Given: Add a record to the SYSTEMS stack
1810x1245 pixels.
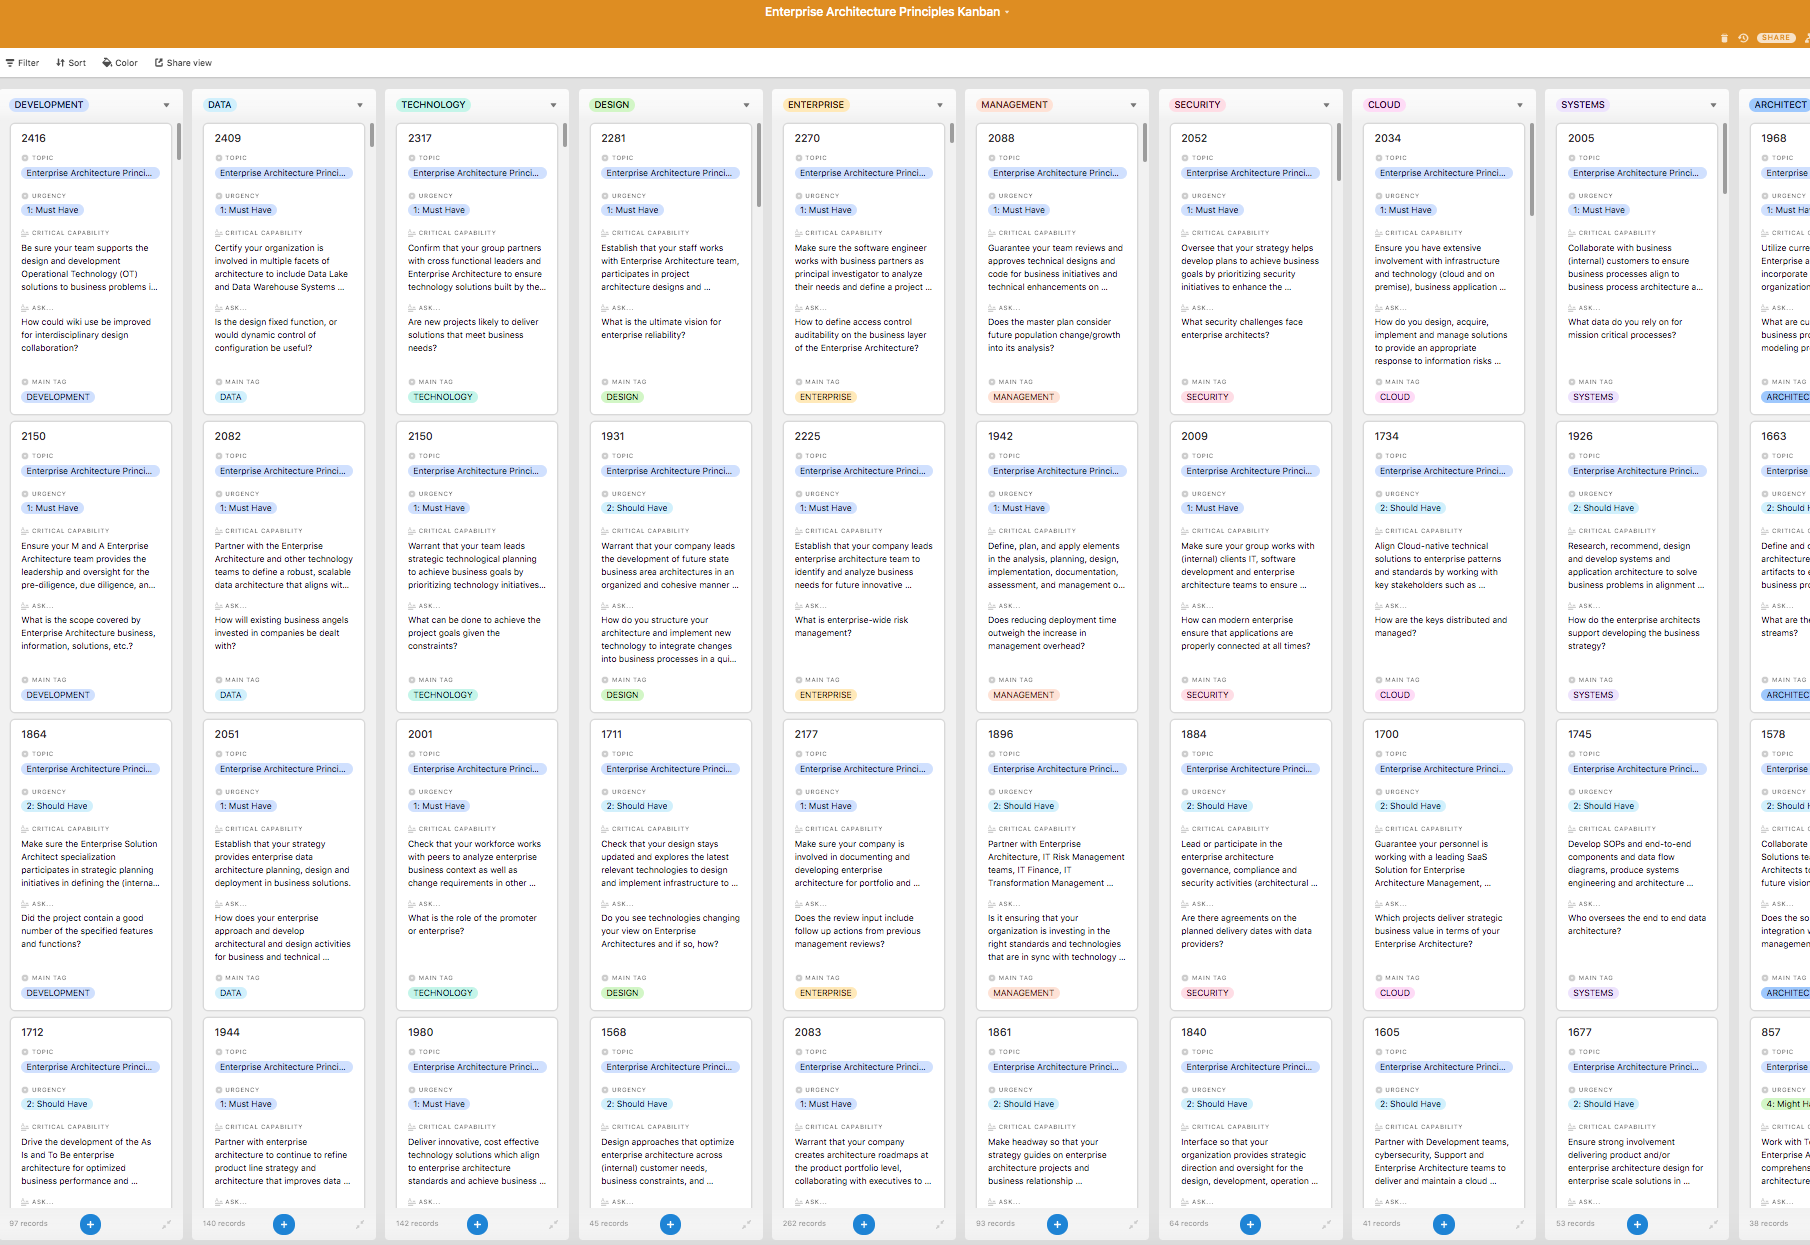Looking at the screenshot, I should 1637,1224.
